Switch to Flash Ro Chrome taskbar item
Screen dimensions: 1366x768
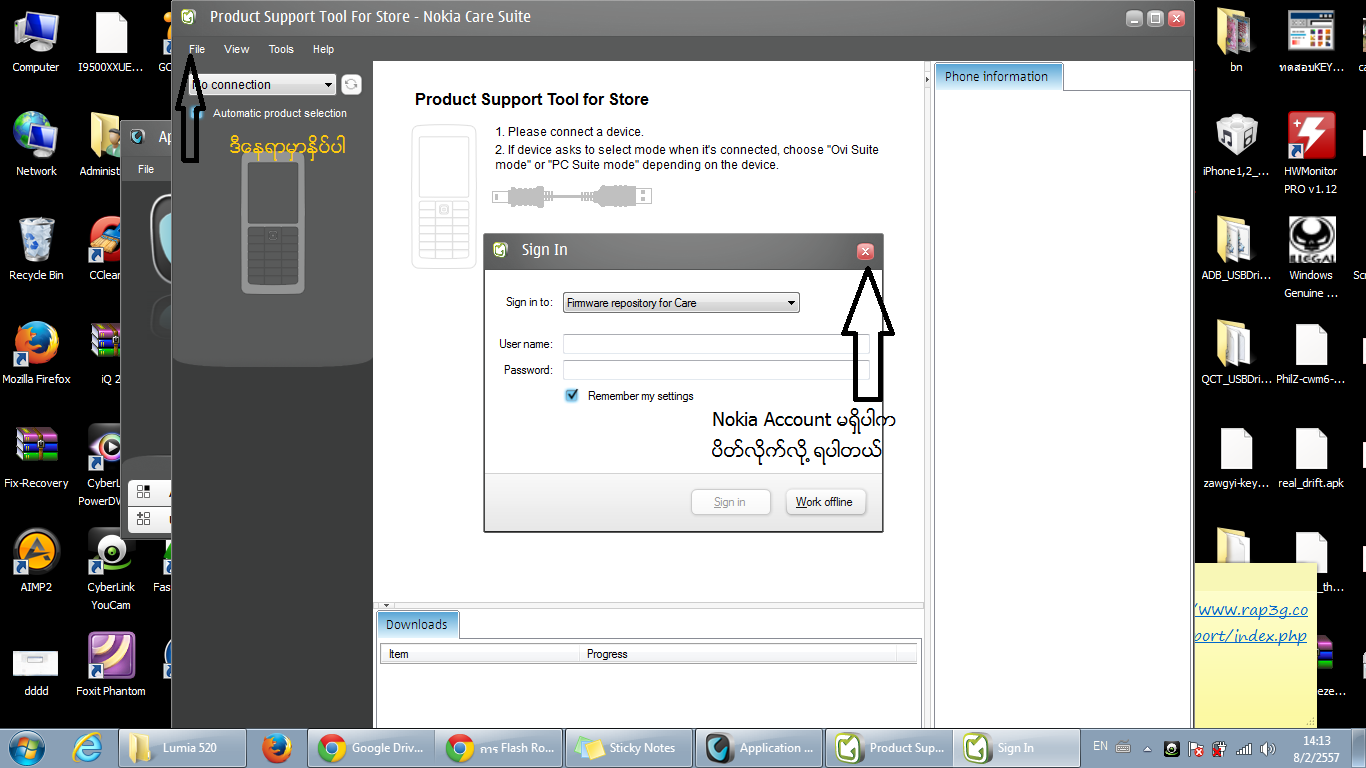(501, 748)
